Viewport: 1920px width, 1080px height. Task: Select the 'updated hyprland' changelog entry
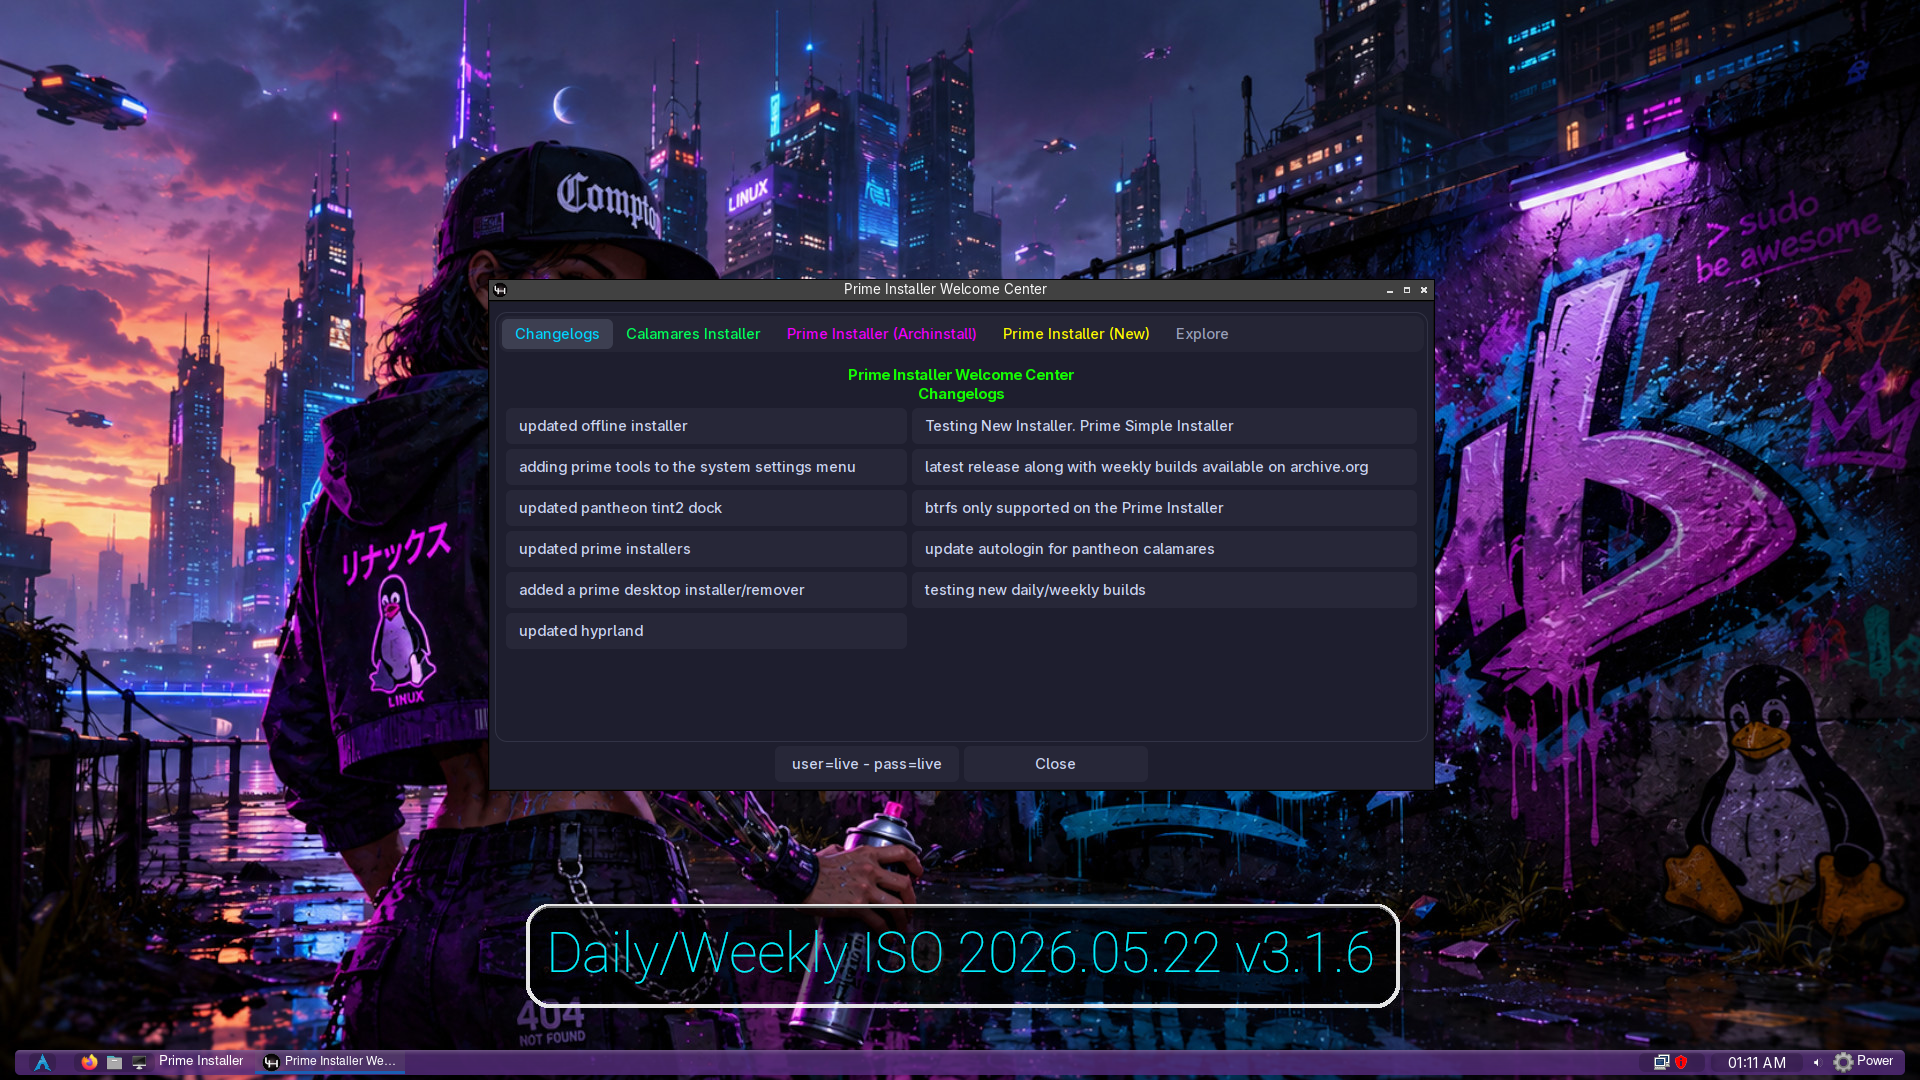pyautogui.click(x=706, y=631)
